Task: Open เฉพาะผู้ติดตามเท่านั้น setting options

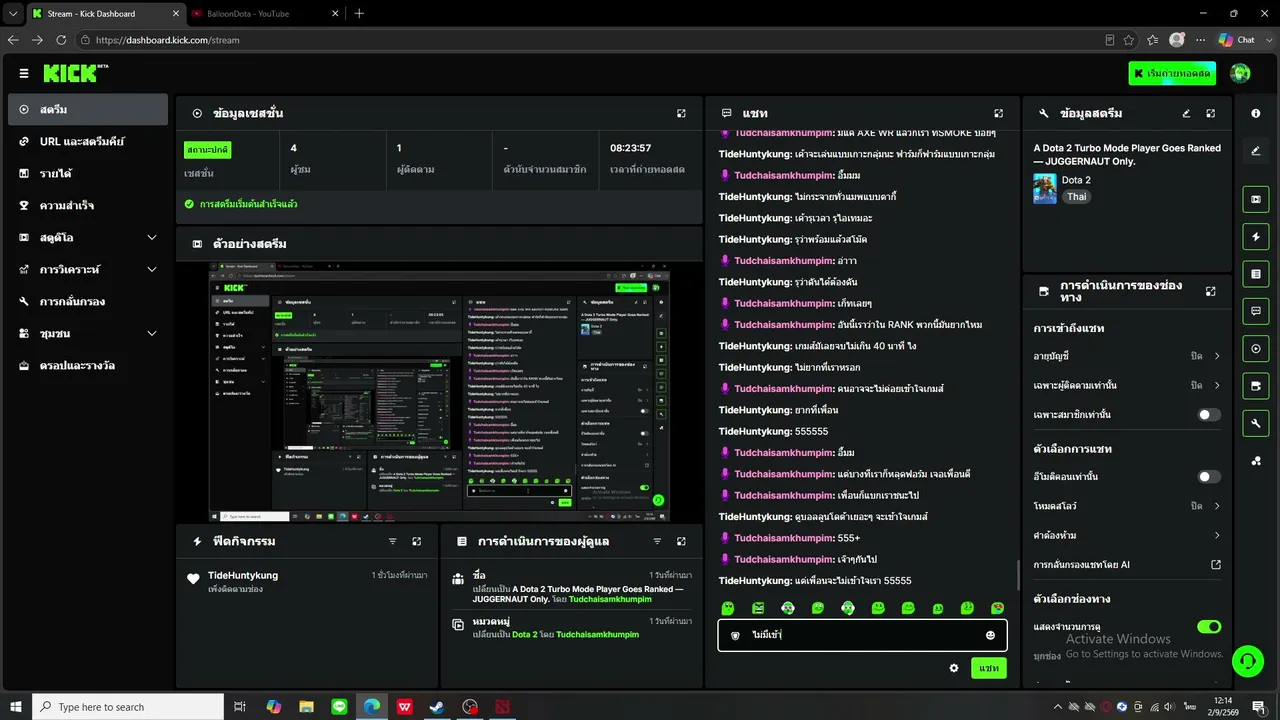Action: pos(1127,385)
